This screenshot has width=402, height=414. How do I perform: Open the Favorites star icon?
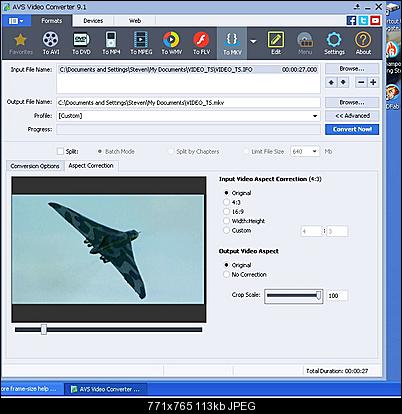point(21,43)
